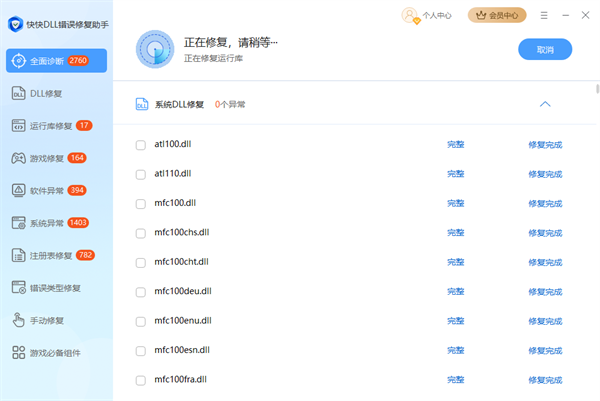Open the hamburger menu in title bar
This screenshot has height=401, width=600.
544,15
